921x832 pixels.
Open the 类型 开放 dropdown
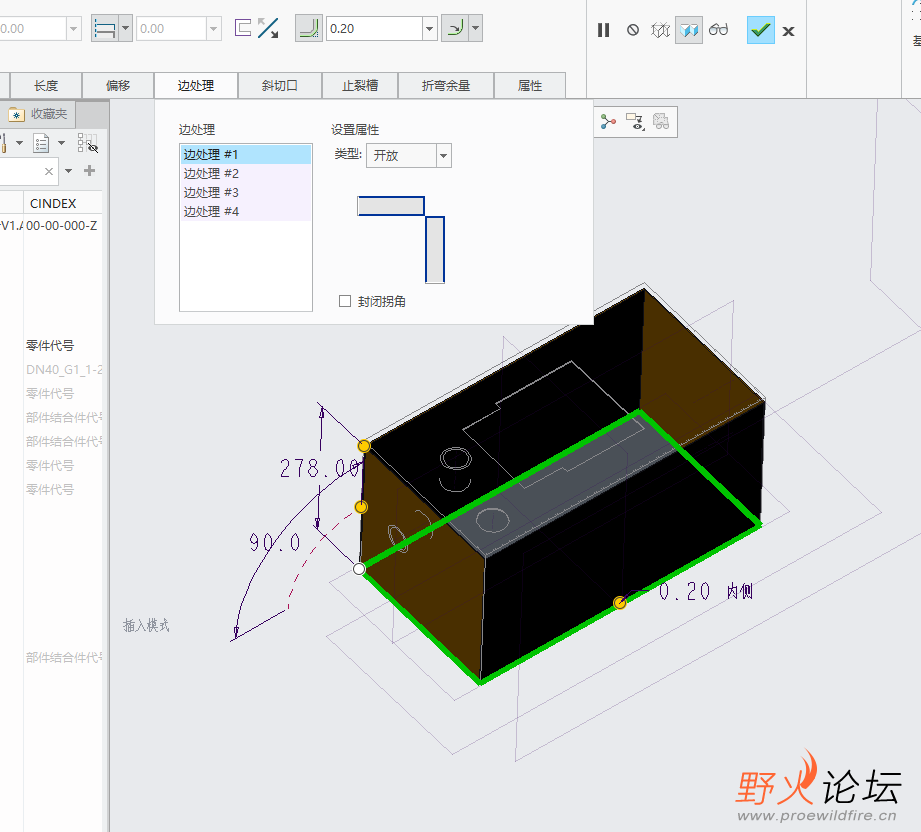coord(409,156)
